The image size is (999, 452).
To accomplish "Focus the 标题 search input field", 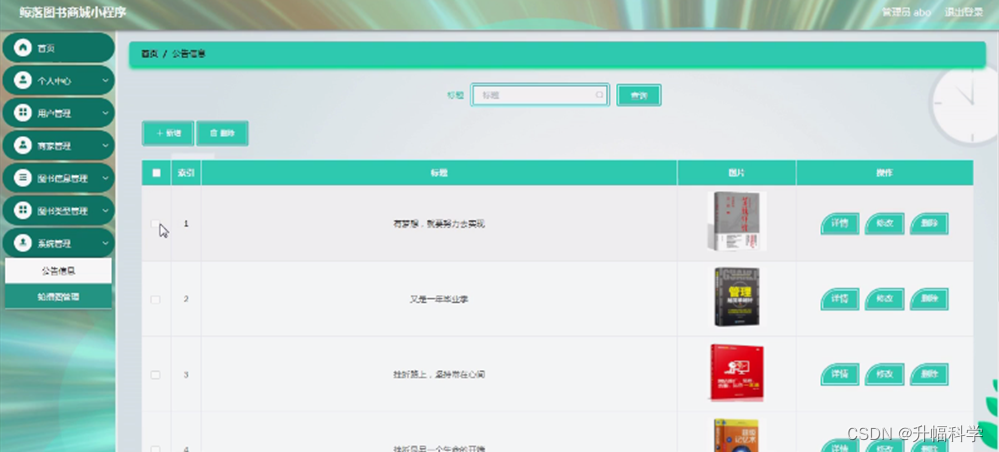I will click(x=540, y=95).
